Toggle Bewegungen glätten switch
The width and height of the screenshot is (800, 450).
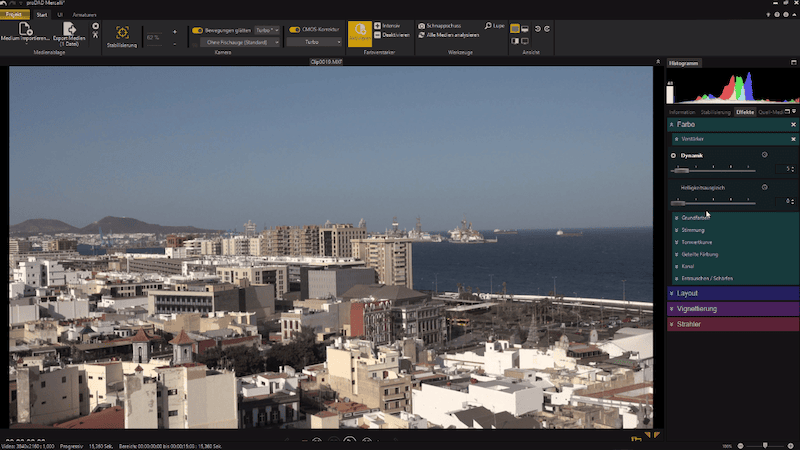point(198,30)
